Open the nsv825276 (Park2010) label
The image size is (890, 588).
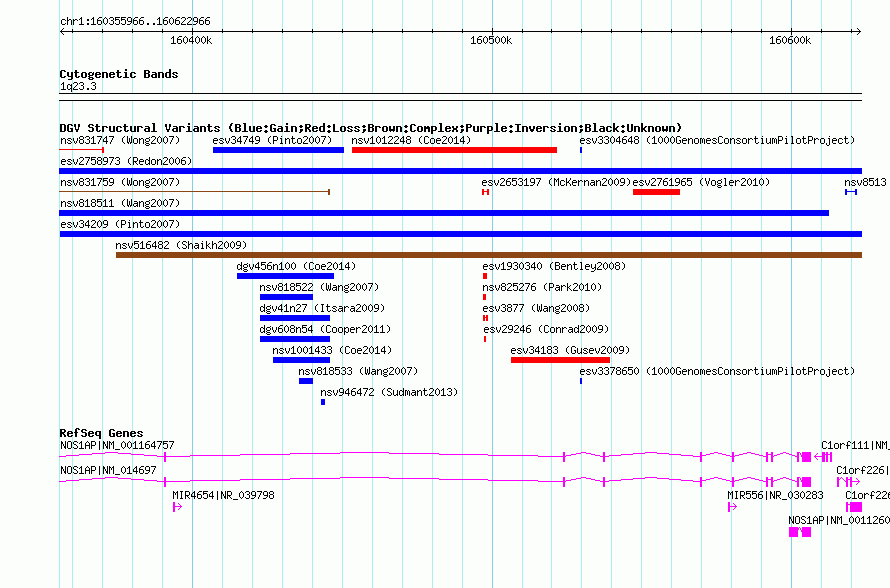point(542,287)
